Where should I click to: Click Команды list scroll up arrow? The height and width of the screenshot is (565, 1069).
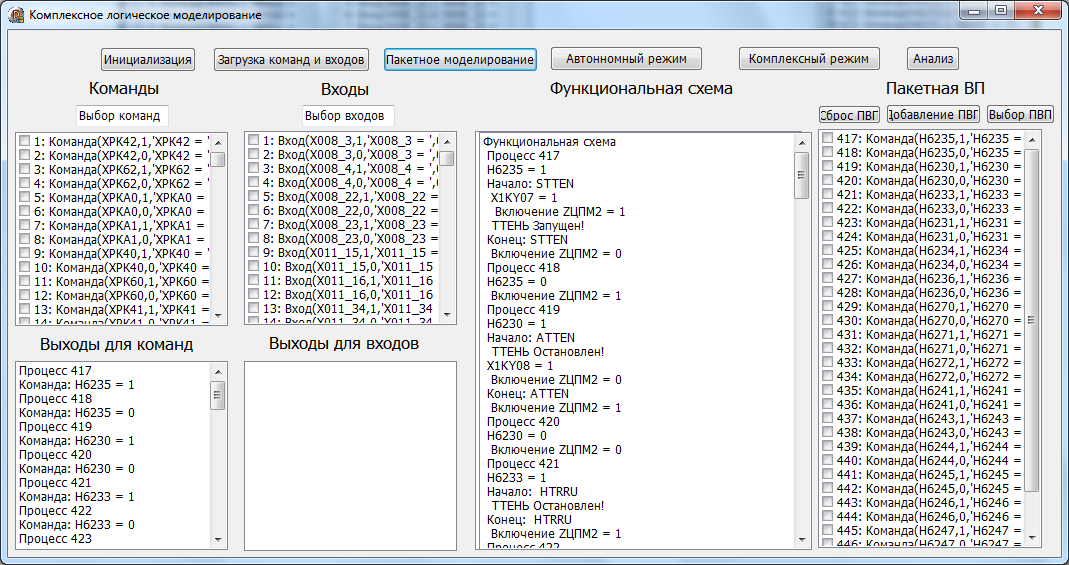coord(218,142)
